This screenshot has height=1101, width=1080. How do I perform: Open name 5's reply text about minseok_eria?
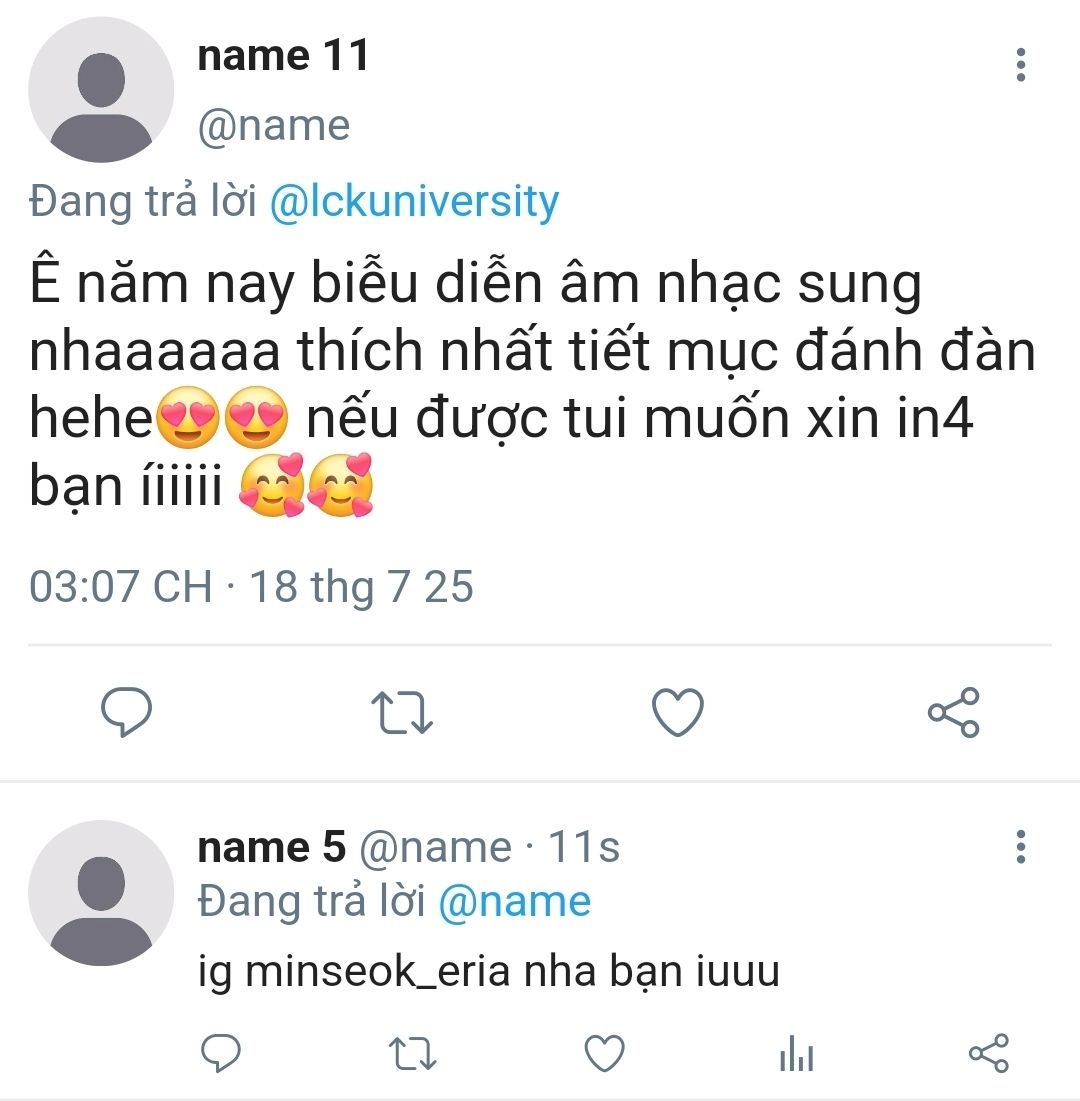click(x=488, y=971)
